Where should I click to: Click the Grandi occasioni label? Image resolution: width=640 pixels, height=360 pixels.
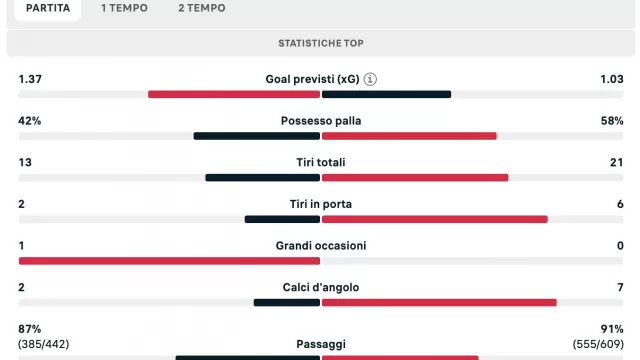tap(321, 246)
